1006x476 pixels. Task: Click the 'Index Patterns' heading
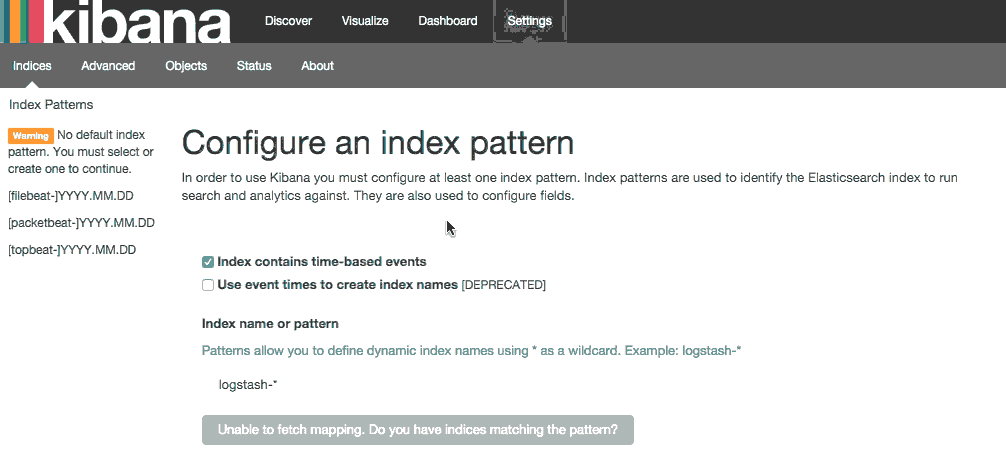click(x=51, y=105)
